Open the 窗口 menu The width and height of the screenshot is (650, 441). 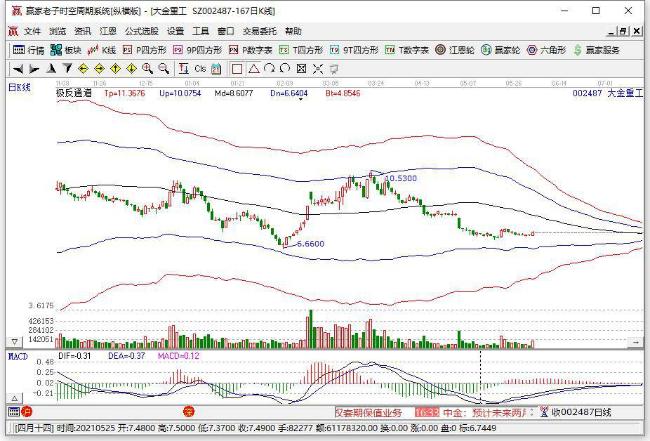click(x=226, y=31)
